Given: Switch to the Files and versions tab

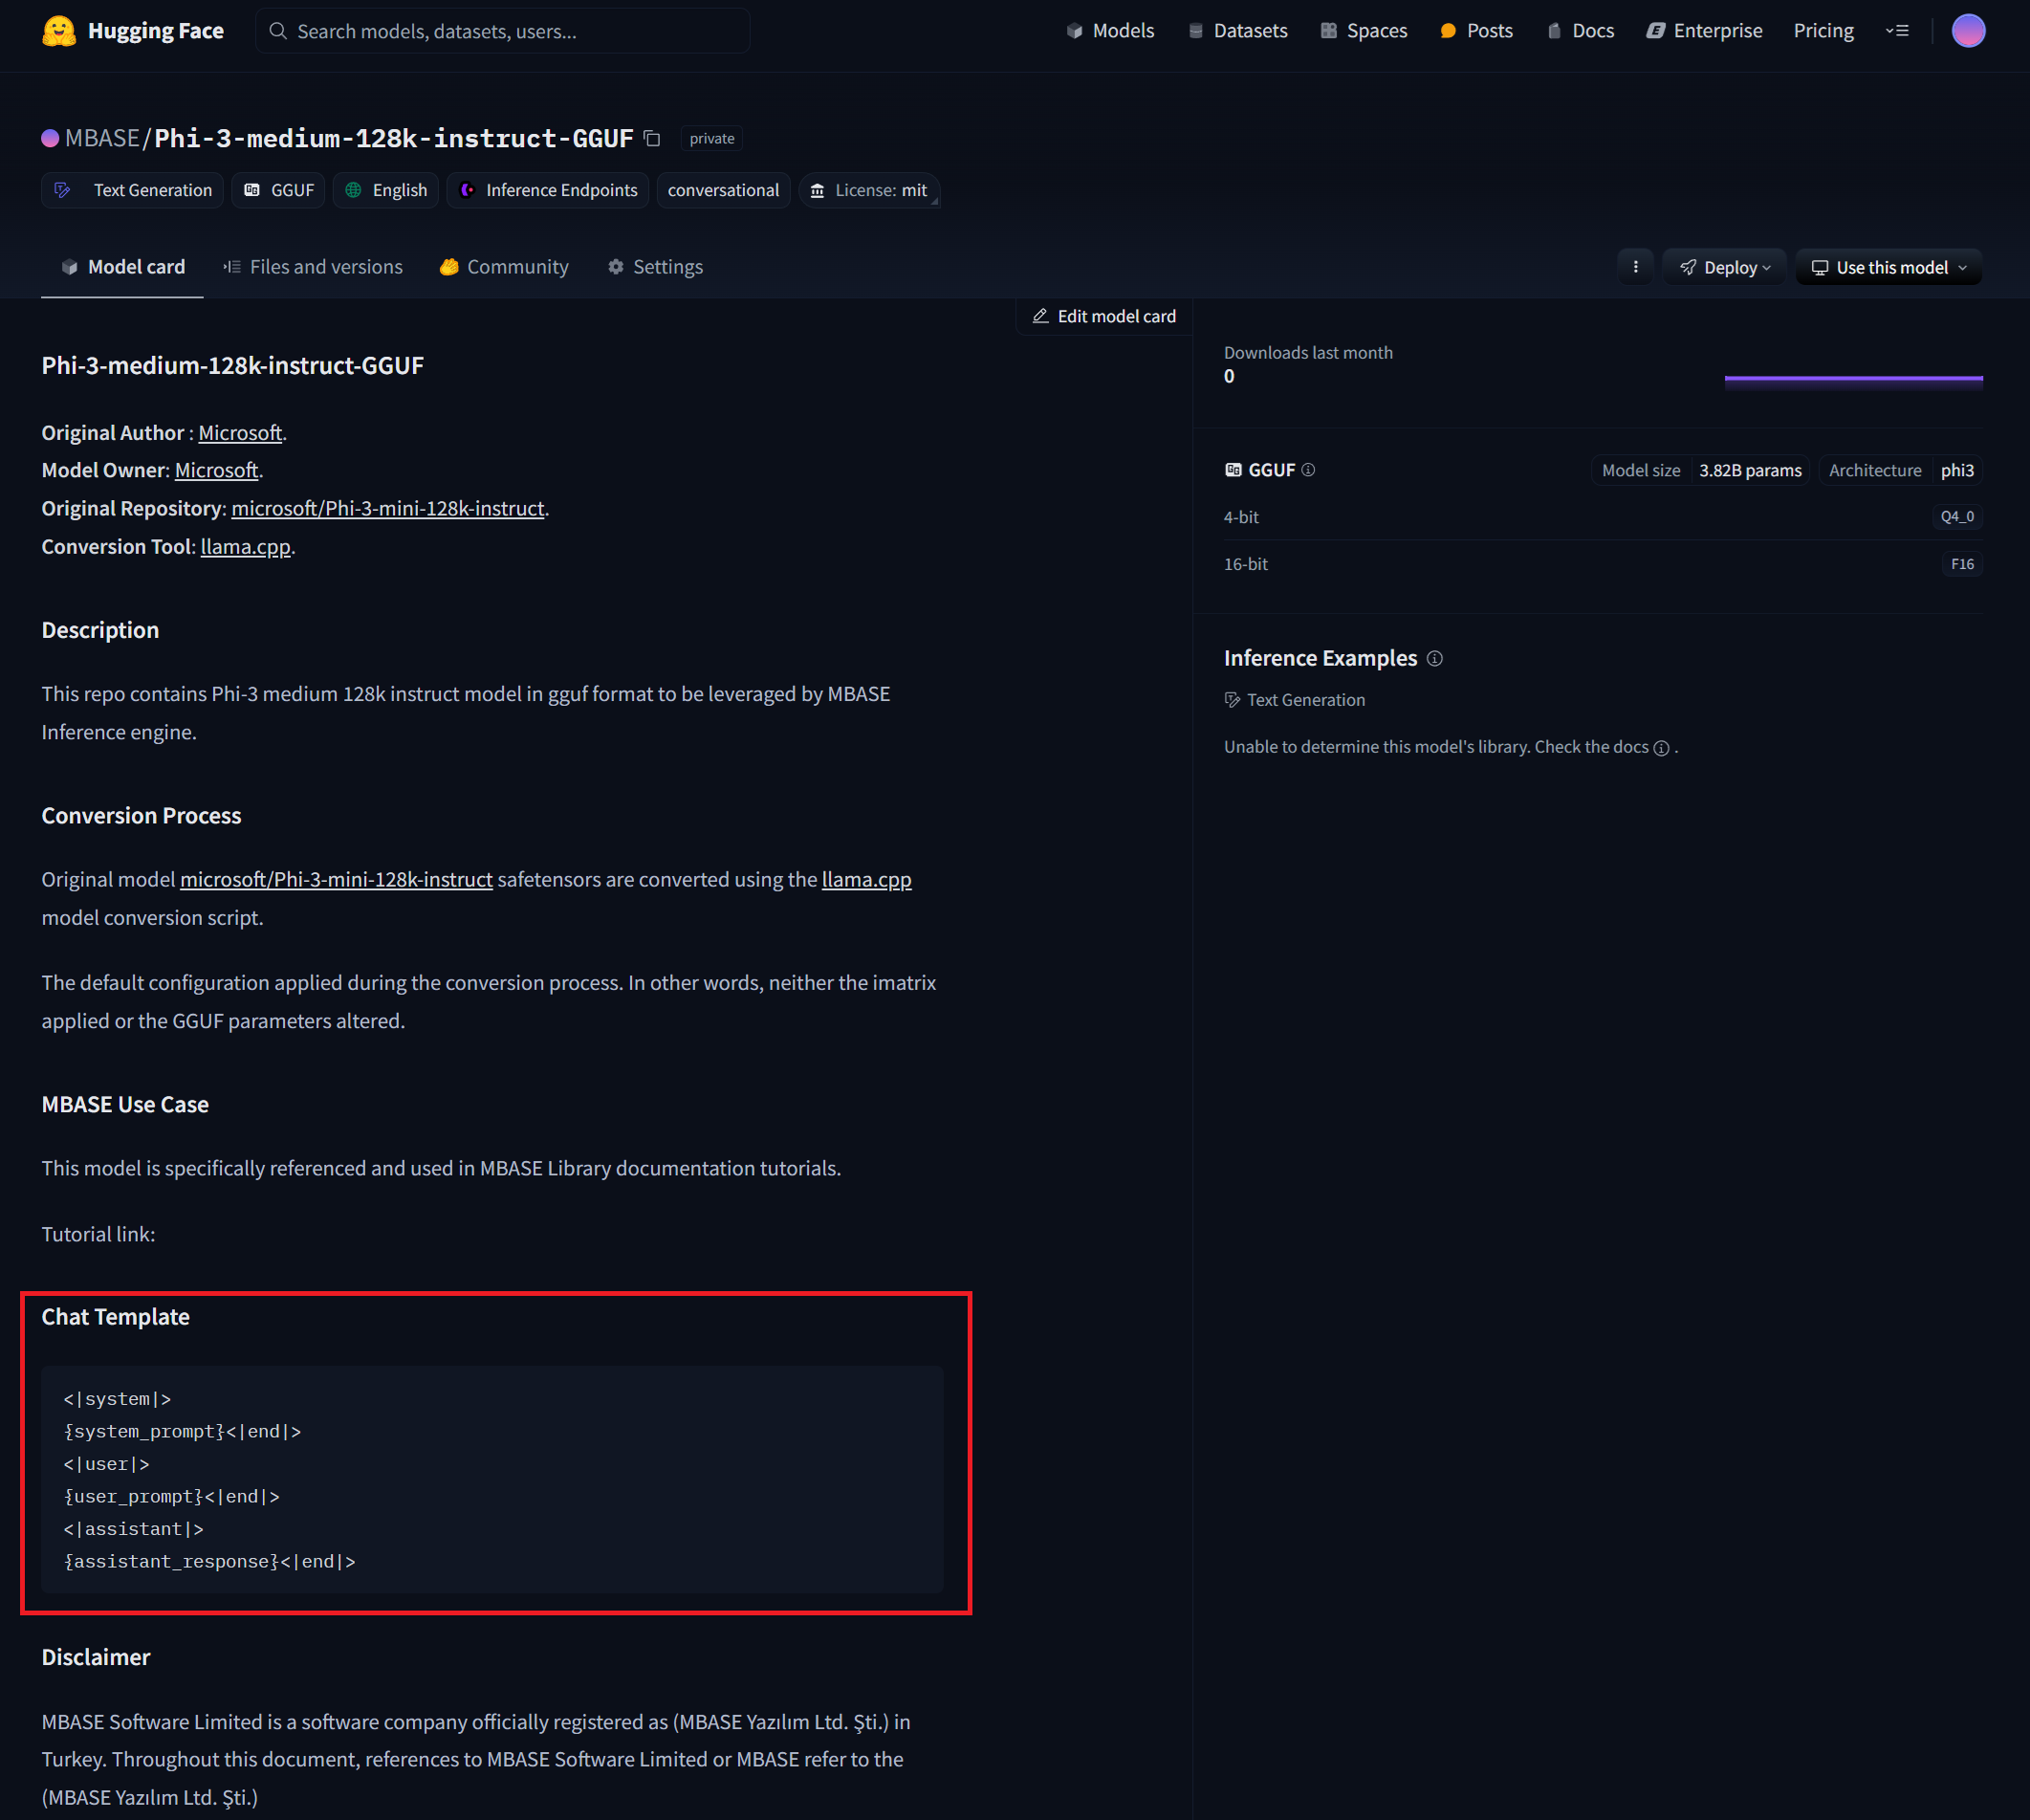Looking at the screenshot, I should [325, 266].
